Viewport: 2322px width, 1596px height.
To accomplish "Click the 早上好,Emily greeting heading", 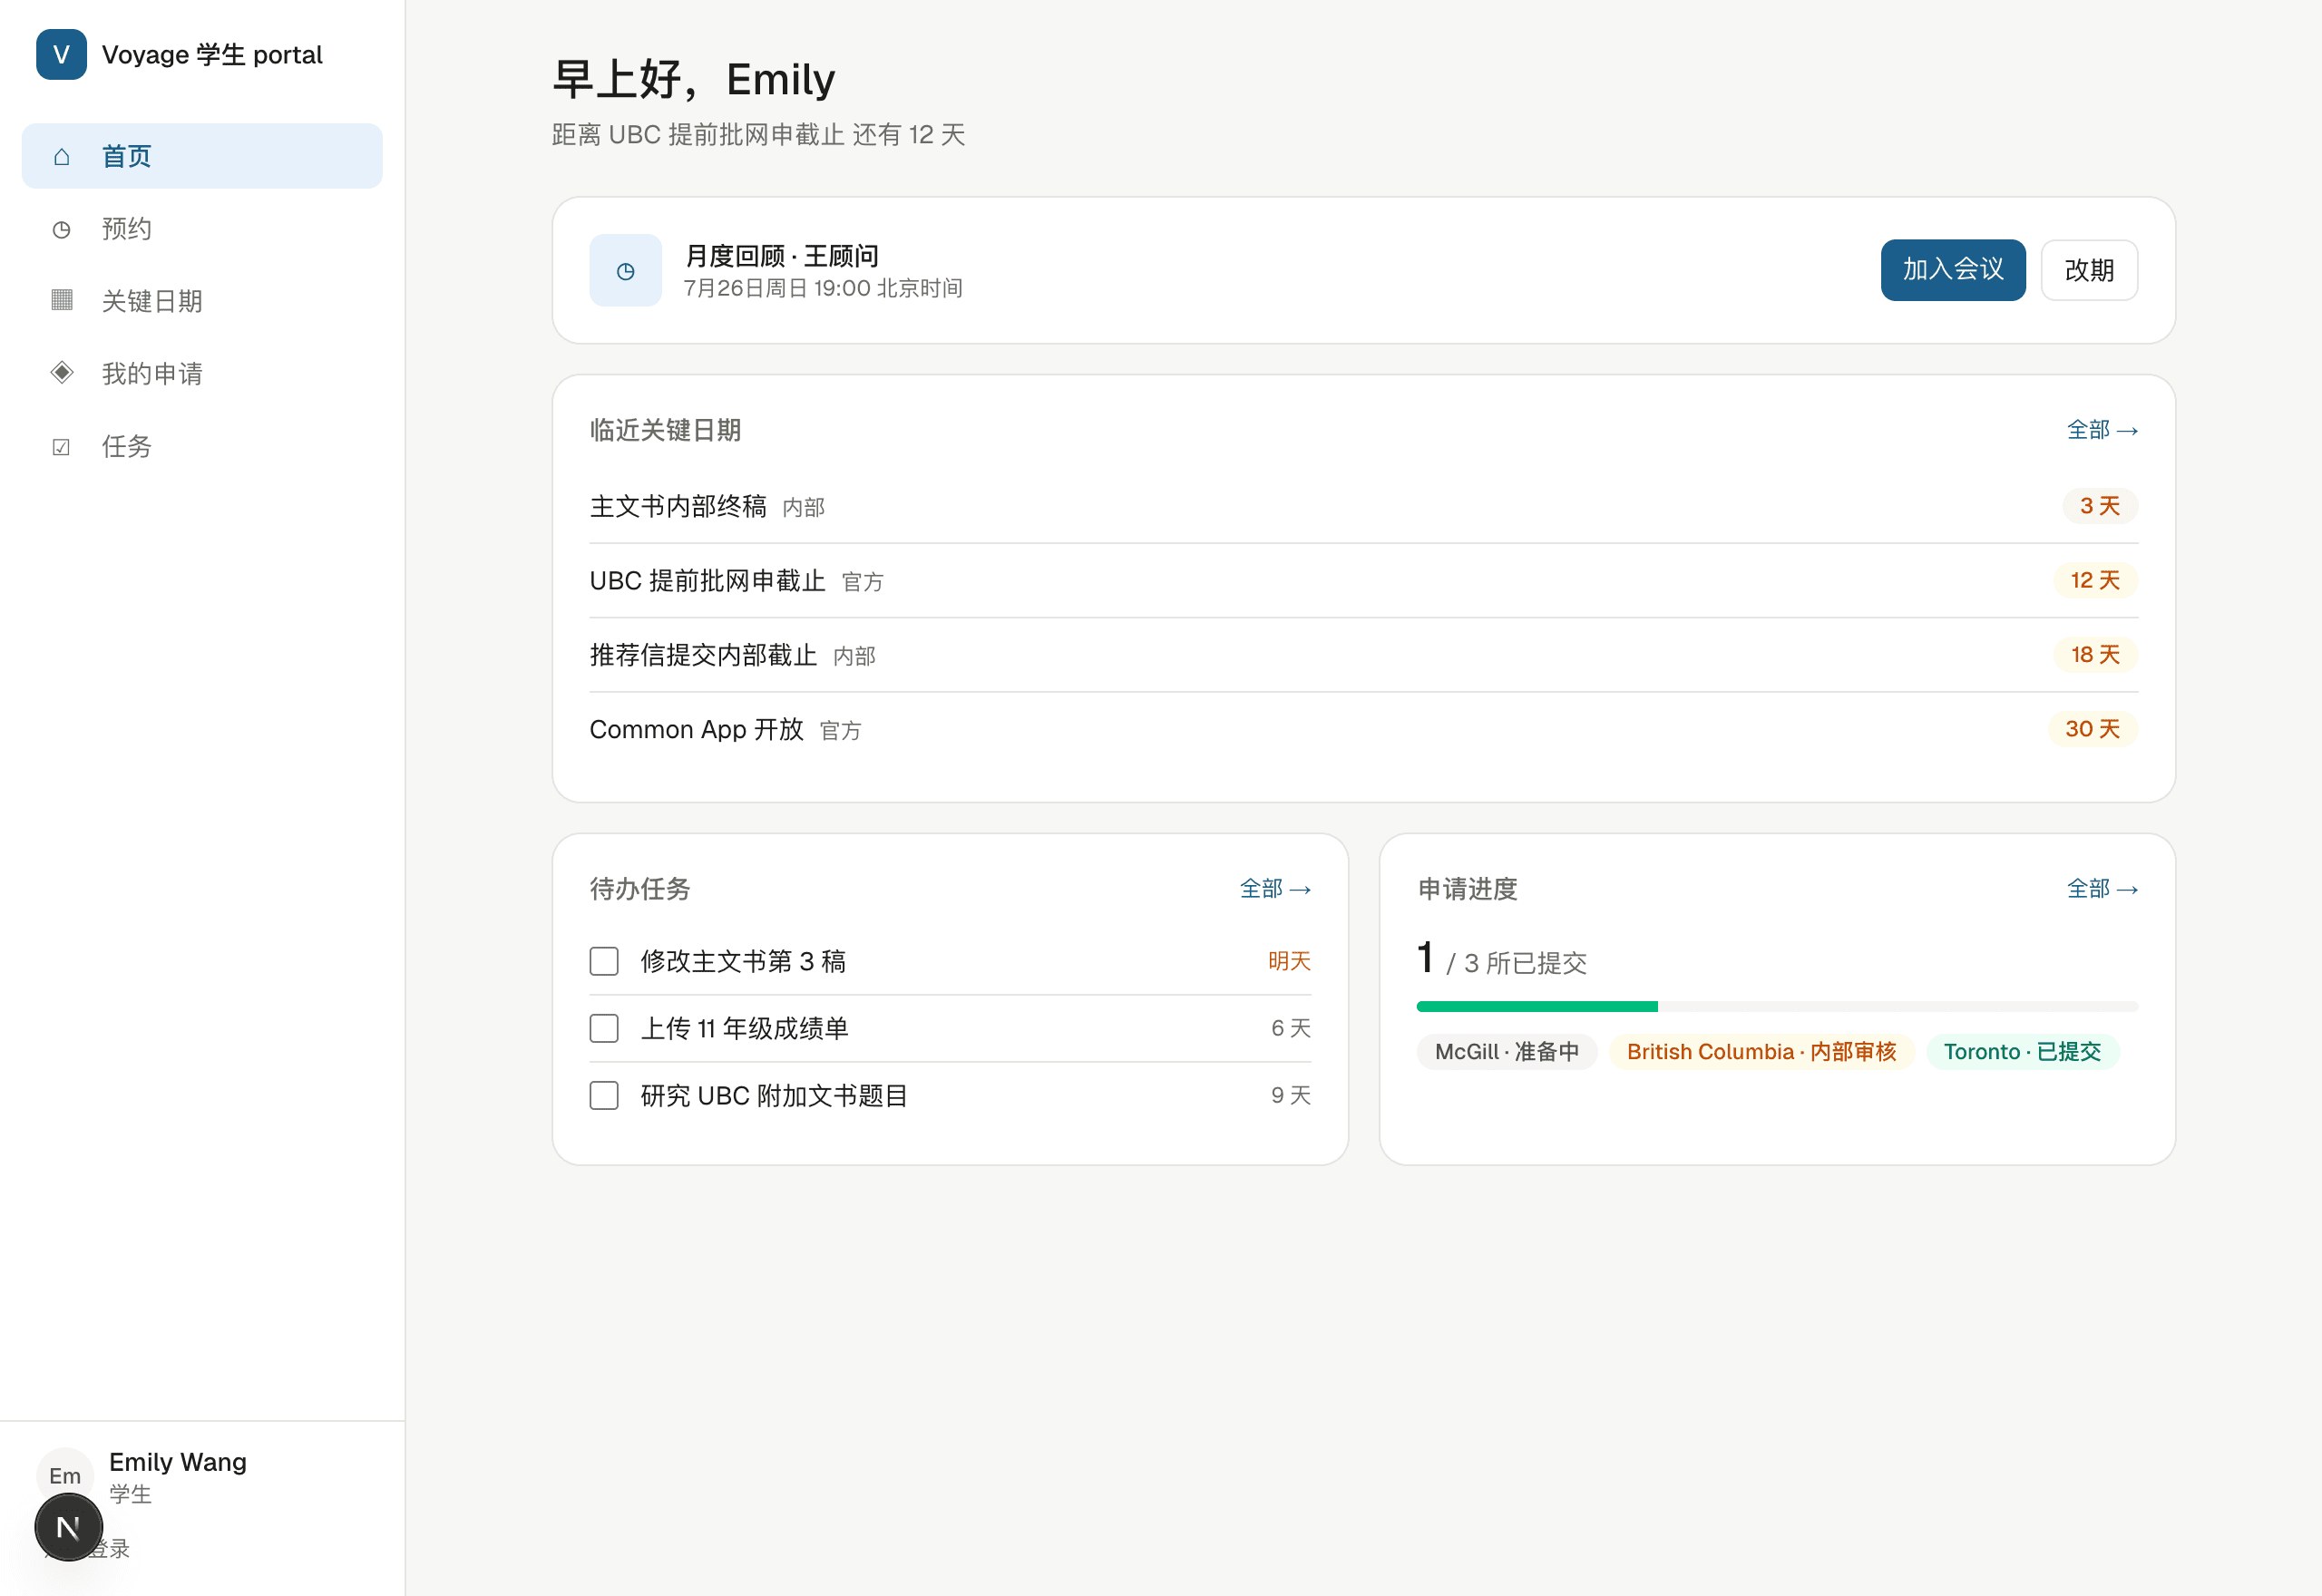I will 693,79.
